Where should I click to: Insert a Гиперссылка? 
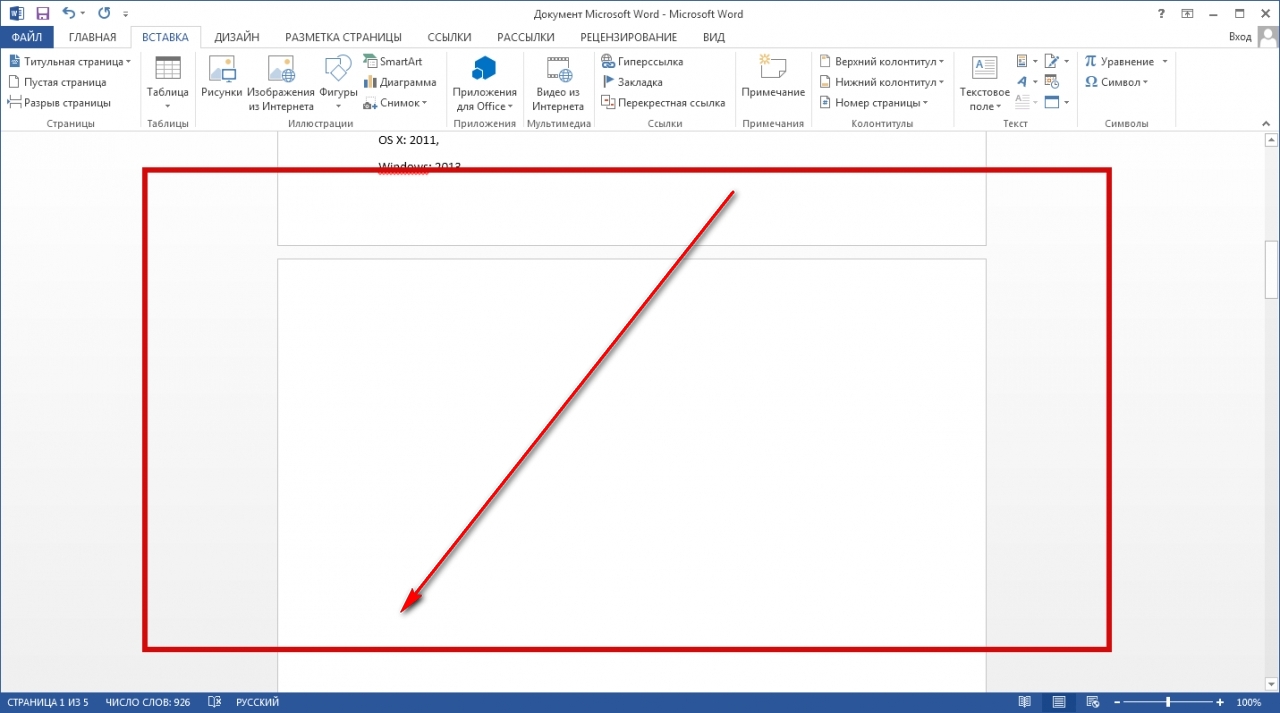[x=642, y=61]
